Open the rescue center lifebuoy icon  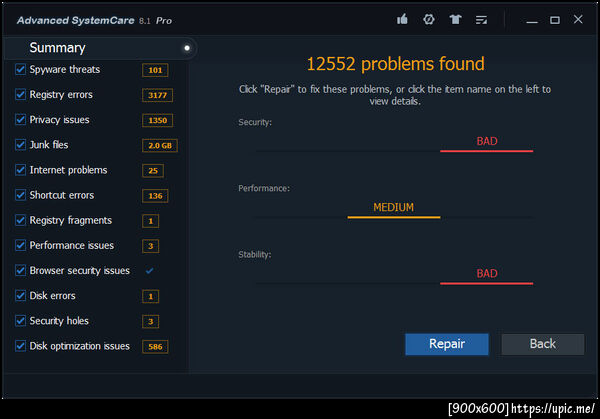[x=429, y=19]
